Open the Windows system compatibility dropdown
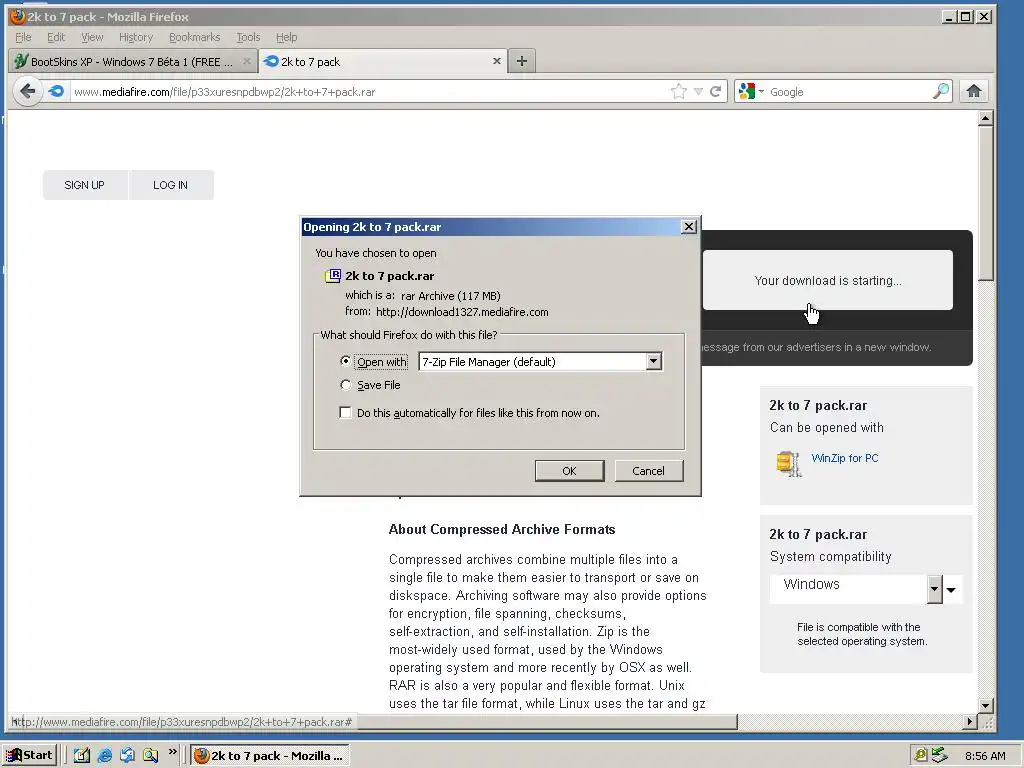Screen dimensions: 1024x768 click(935, 589)
